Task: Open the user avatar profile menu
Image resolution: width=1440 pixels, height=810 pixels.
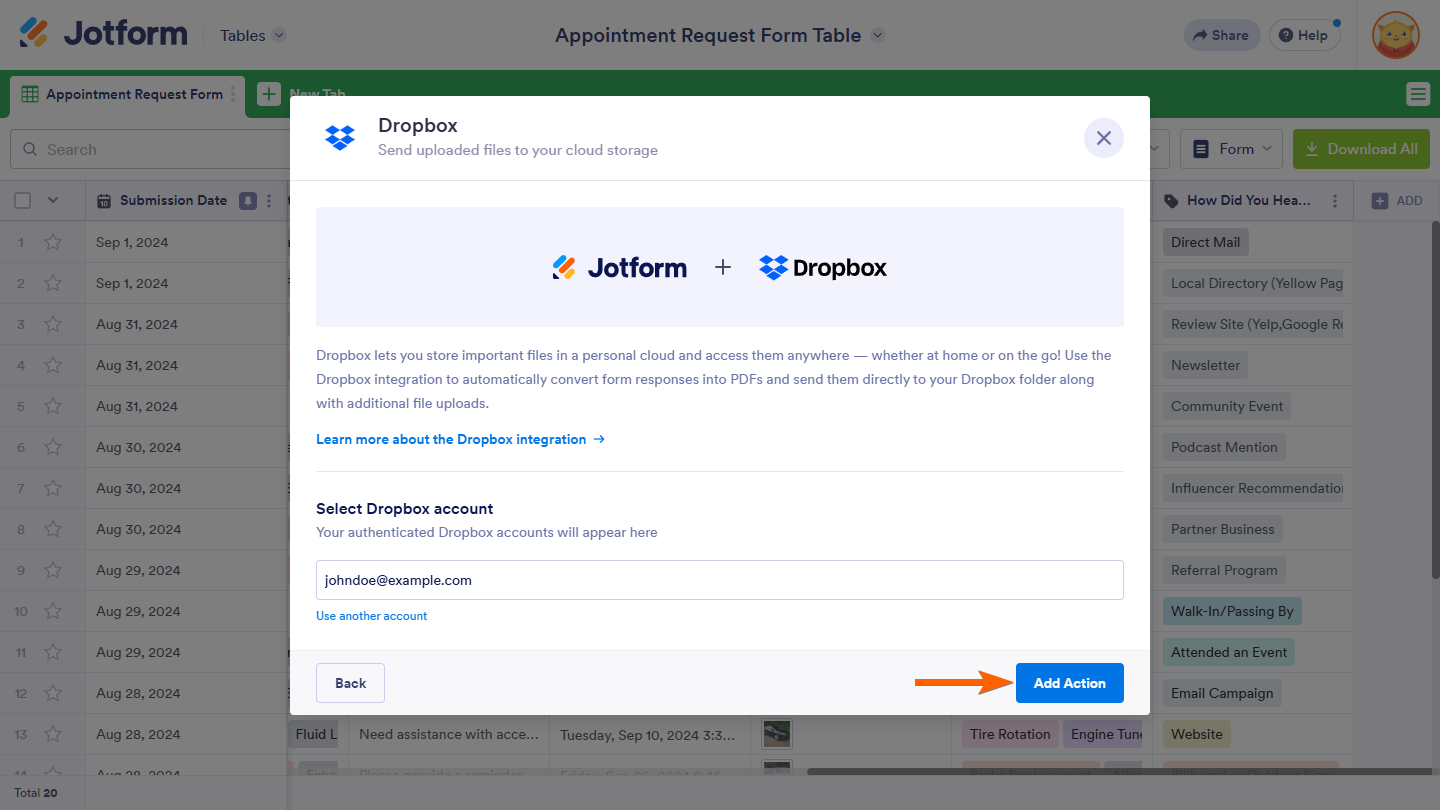Action: (x=1396, y=35)
